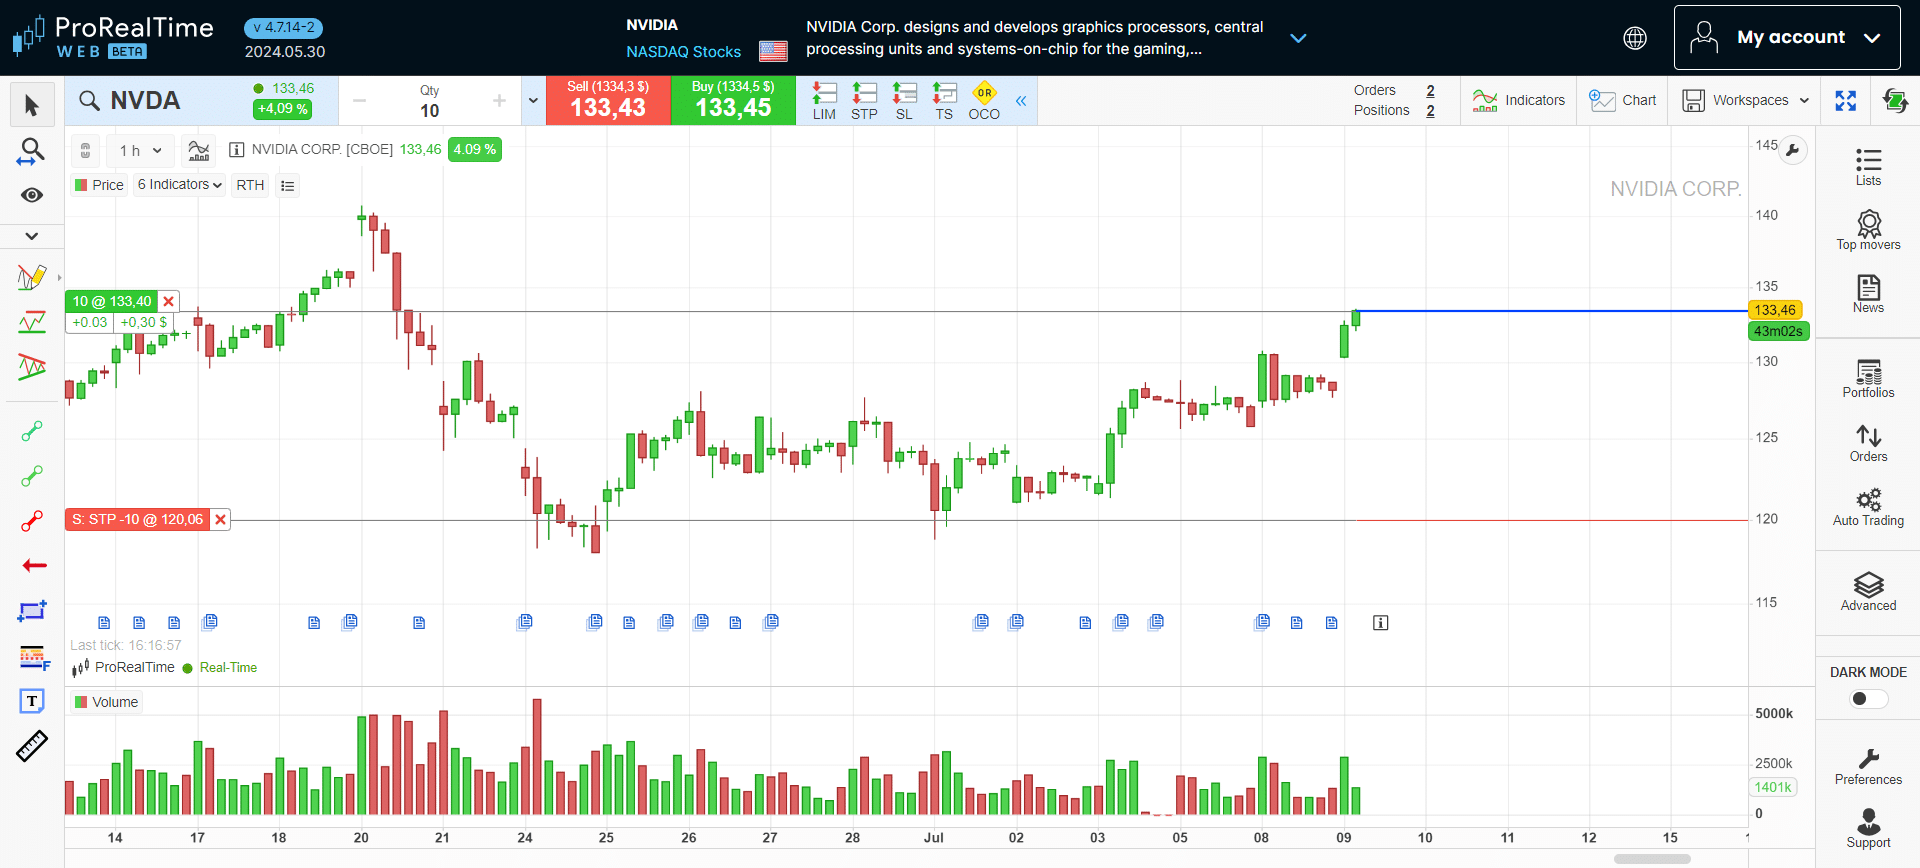Open the Price settings button
The height and width of the screenshot is (868, 1920).
click(99, 185)
